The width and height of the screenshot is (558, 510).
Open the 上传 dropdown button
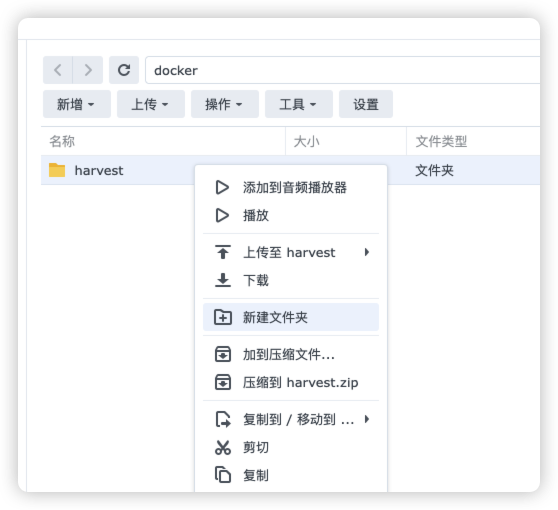pos(151,104)
